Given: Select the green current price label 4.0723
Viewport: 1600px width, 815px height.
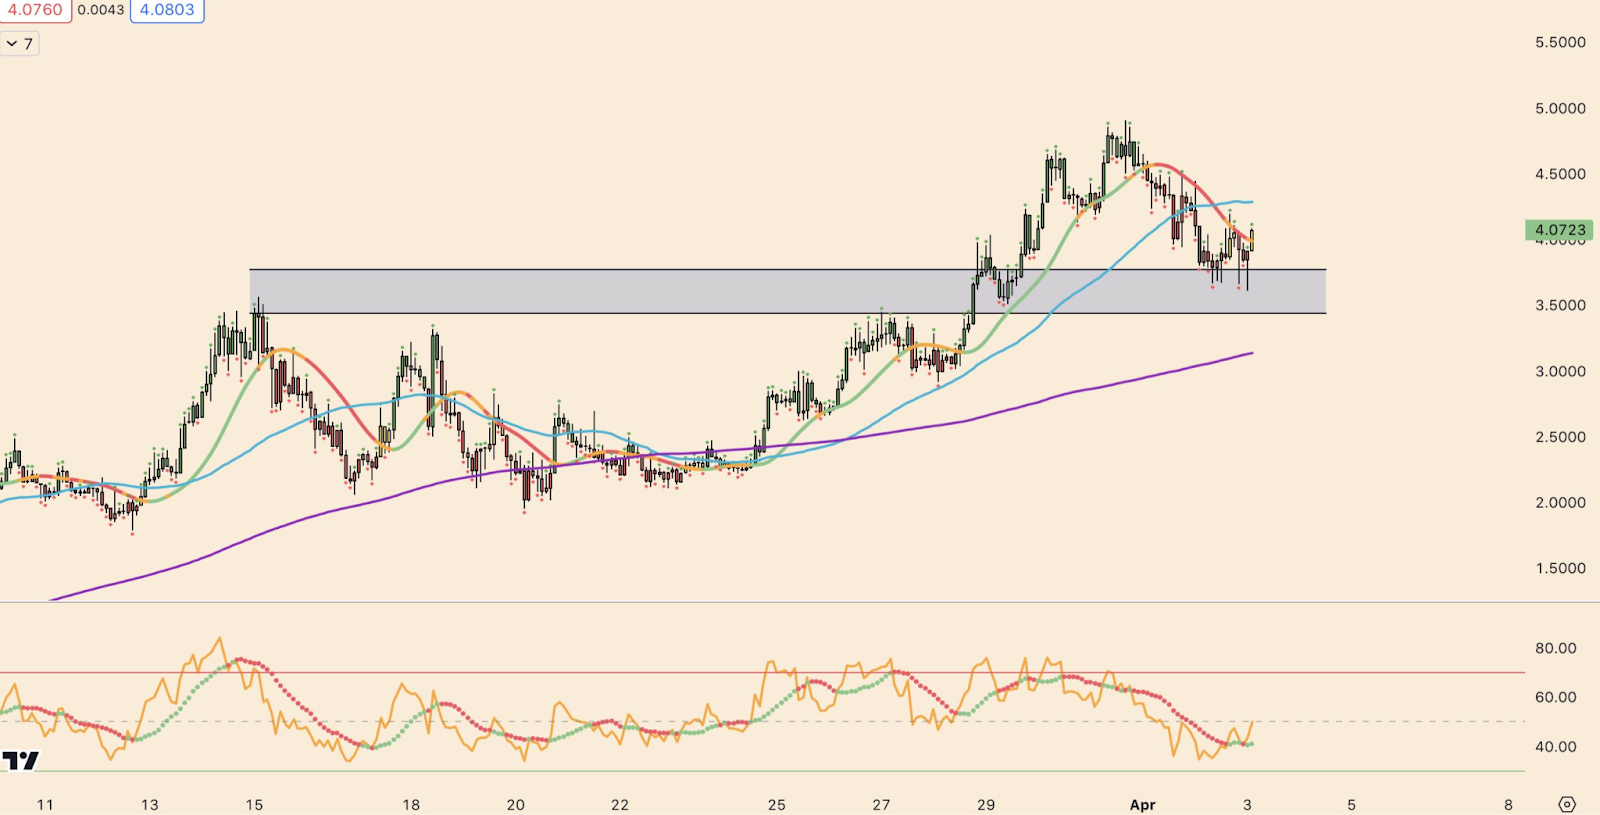Looking at the screenshot, I should click(x=1559, y=230).
